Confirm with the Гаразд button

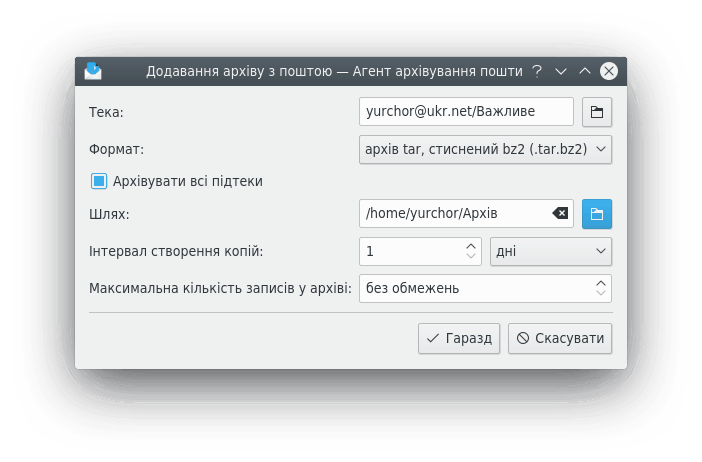tap(459, 338)
